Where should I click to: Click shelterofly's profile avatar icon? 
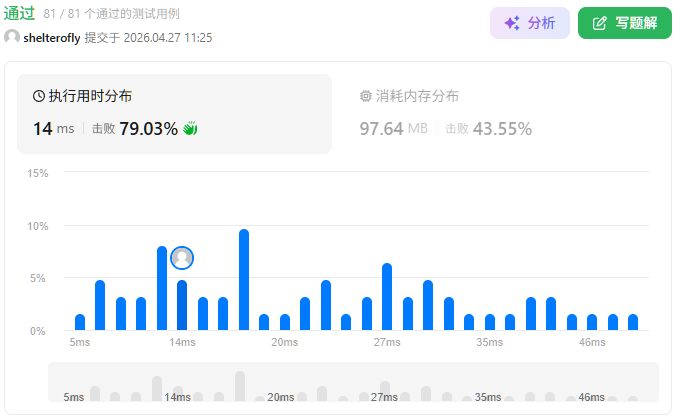point(12,37)
